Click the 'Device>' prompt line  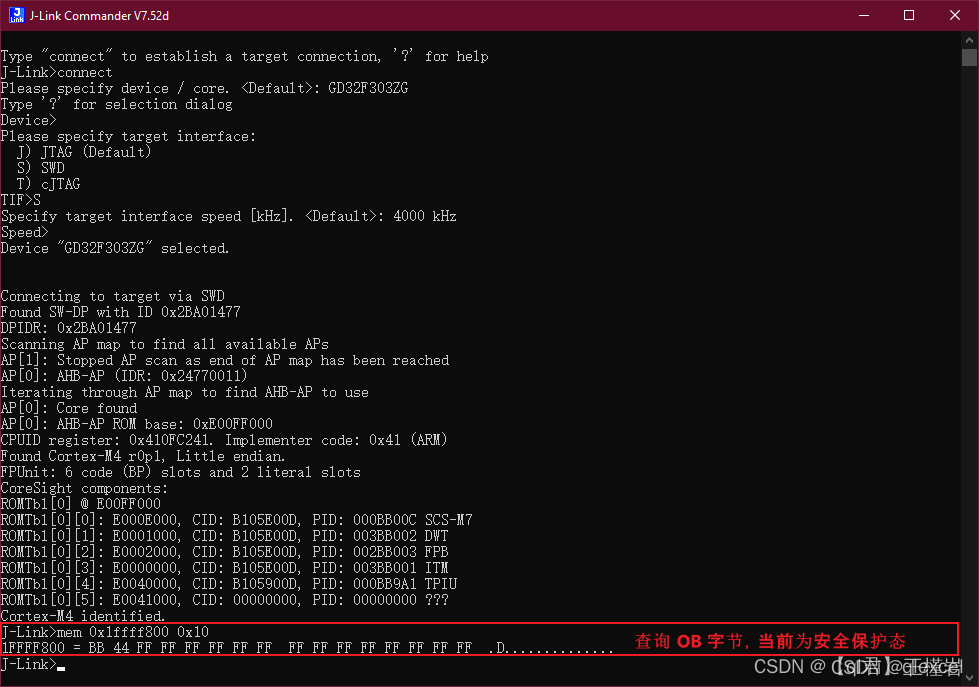coord(29,120)
